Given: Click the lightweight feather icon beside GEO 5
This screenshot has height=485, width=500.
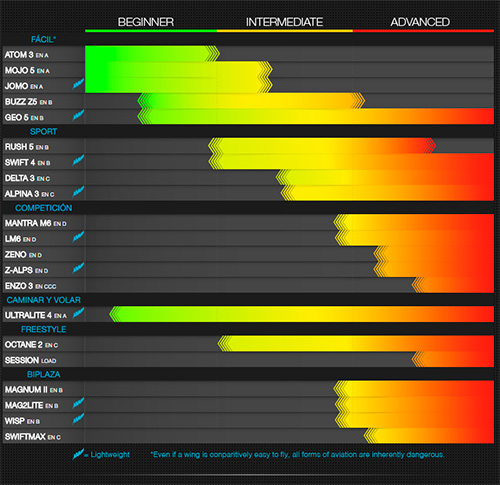Looking at the screenshot, I should (x=78, y=115).
